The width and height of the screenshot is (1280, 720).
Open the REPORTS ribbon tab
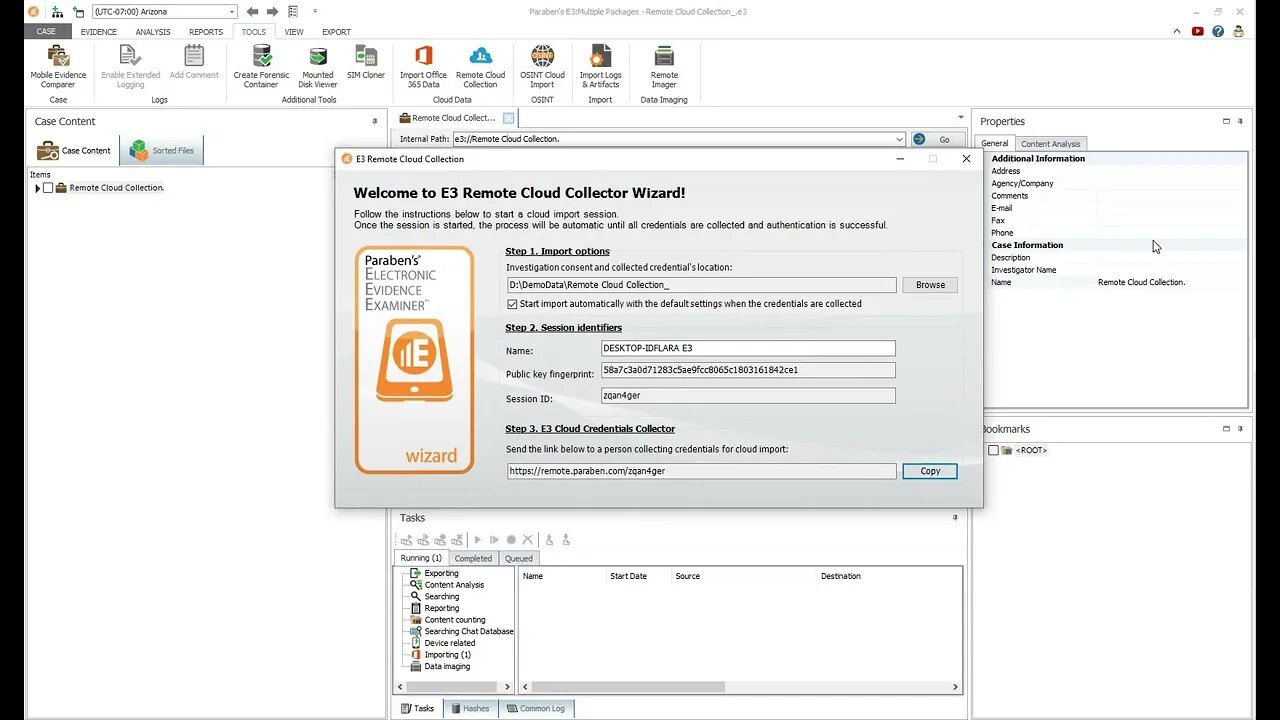click(206, 31)
